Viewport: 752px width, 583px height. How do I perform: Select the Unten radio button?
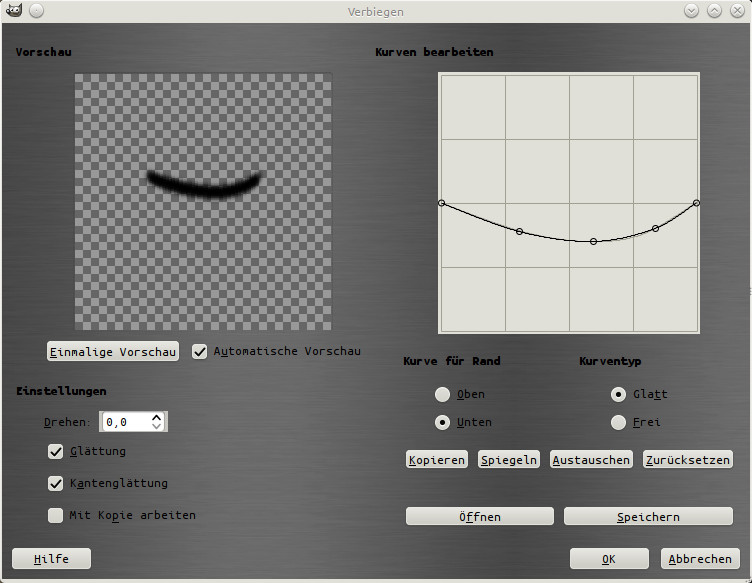coord(442,422)
